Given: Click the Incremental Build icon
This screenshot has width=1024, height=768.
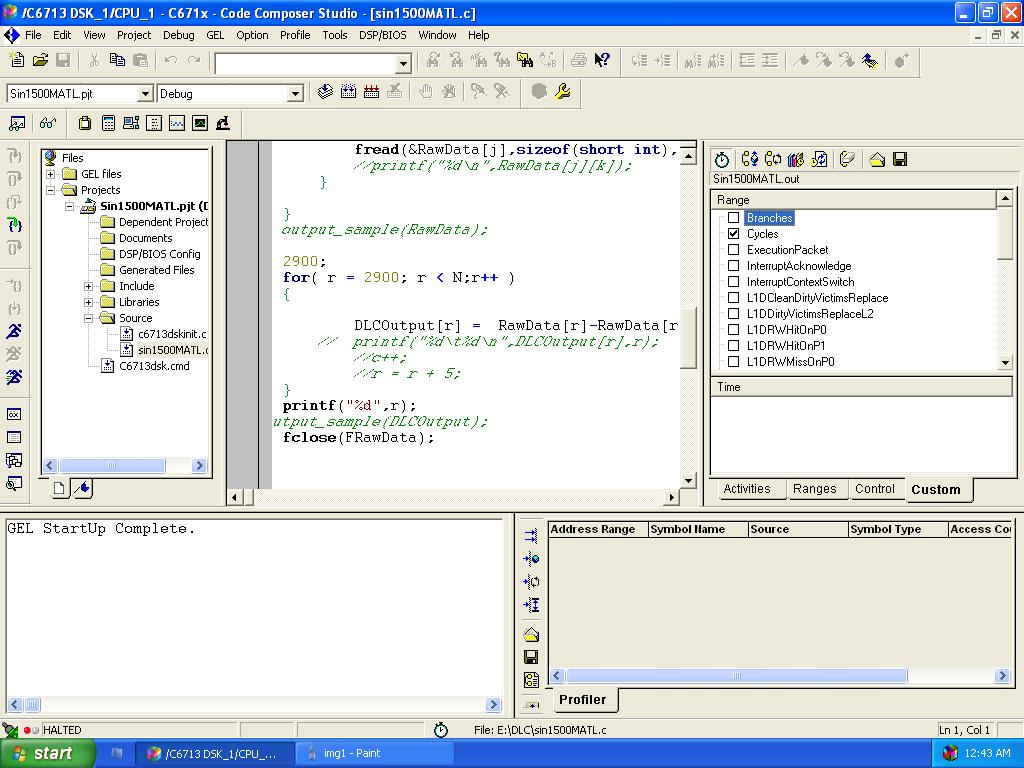Looking at the screenshot, I should pos(349,92).
